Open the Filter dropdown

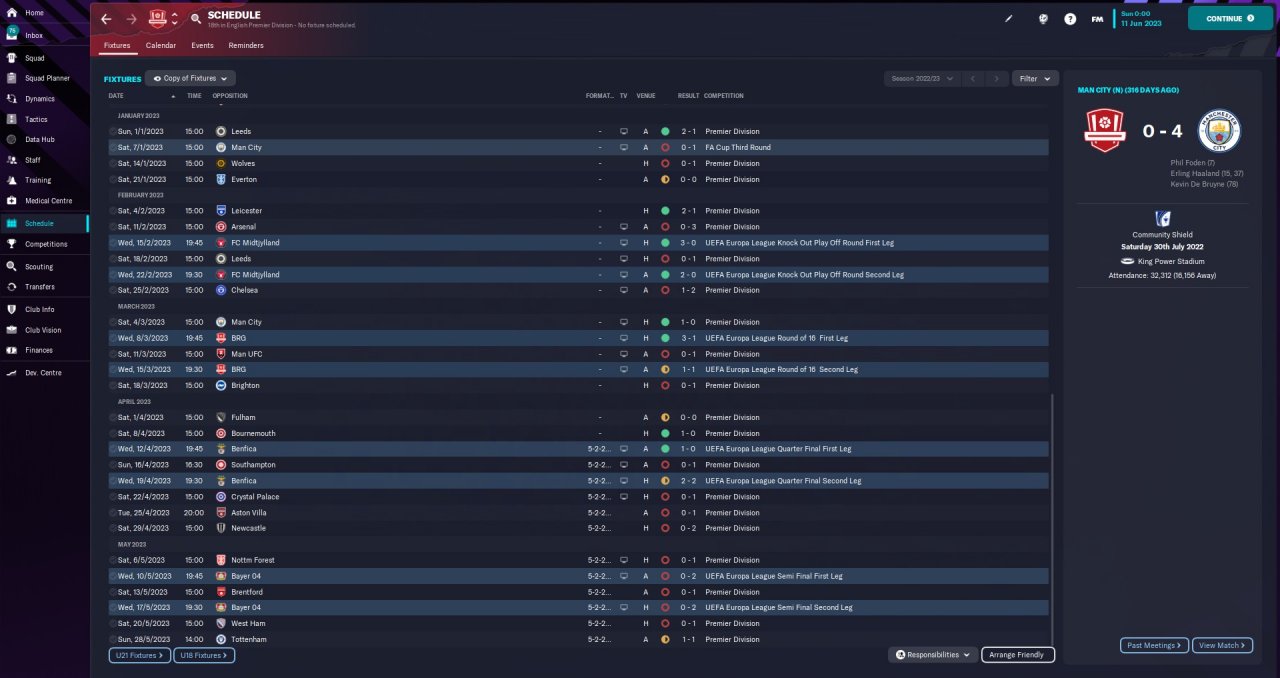click(1035, 78)
